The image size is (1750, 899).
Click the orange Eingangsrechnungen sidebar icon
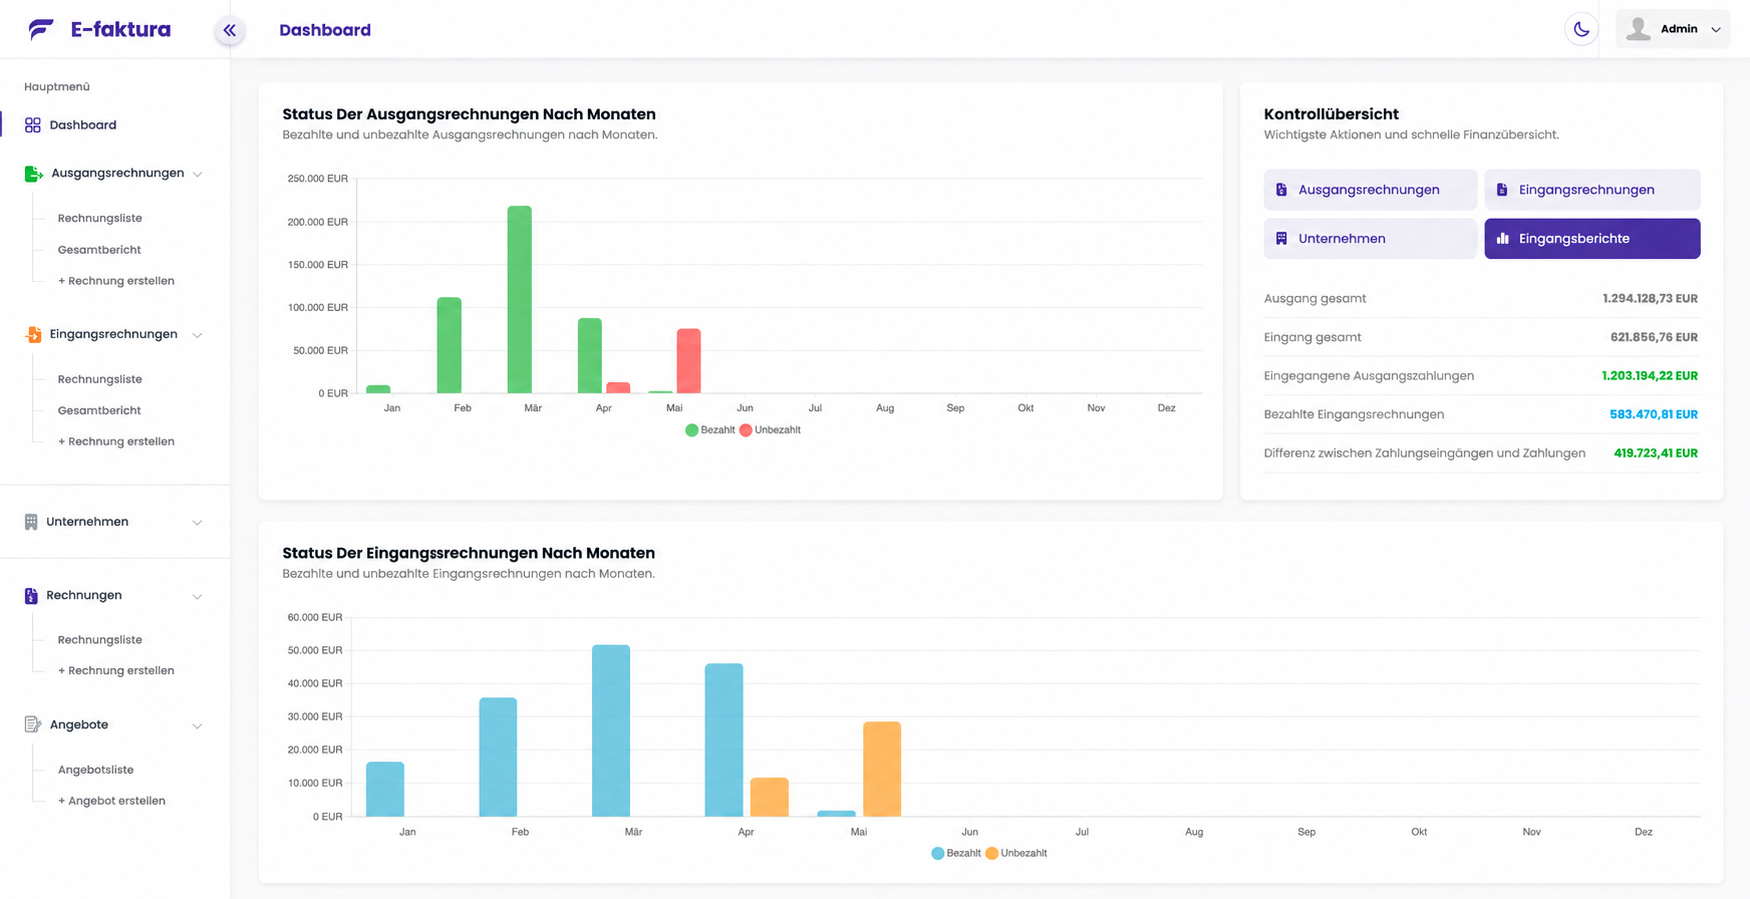point(33,335)
